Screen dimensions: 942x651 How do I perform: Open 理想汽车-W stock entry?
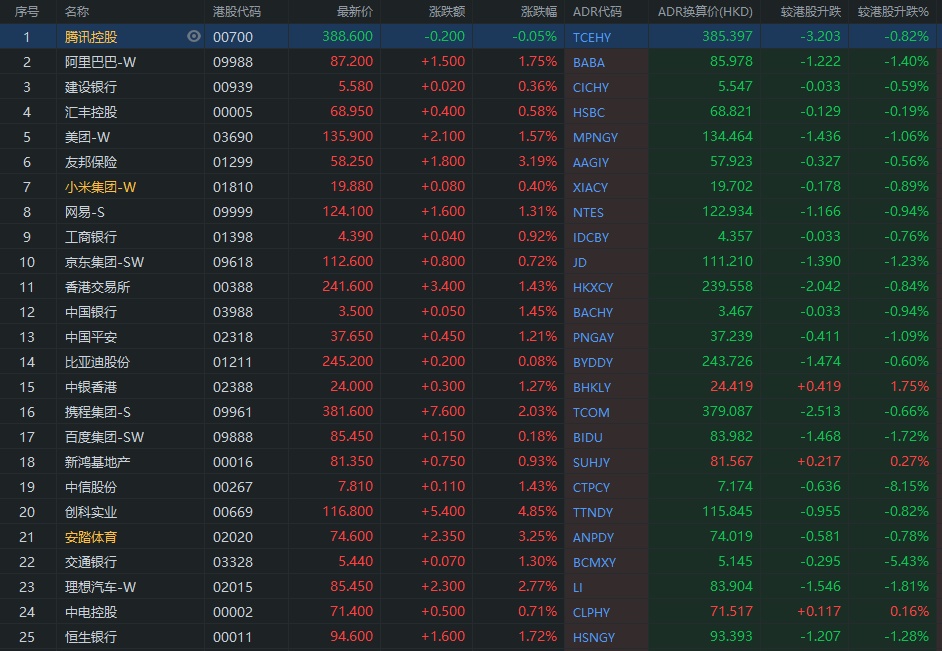[x=100, y=587]
